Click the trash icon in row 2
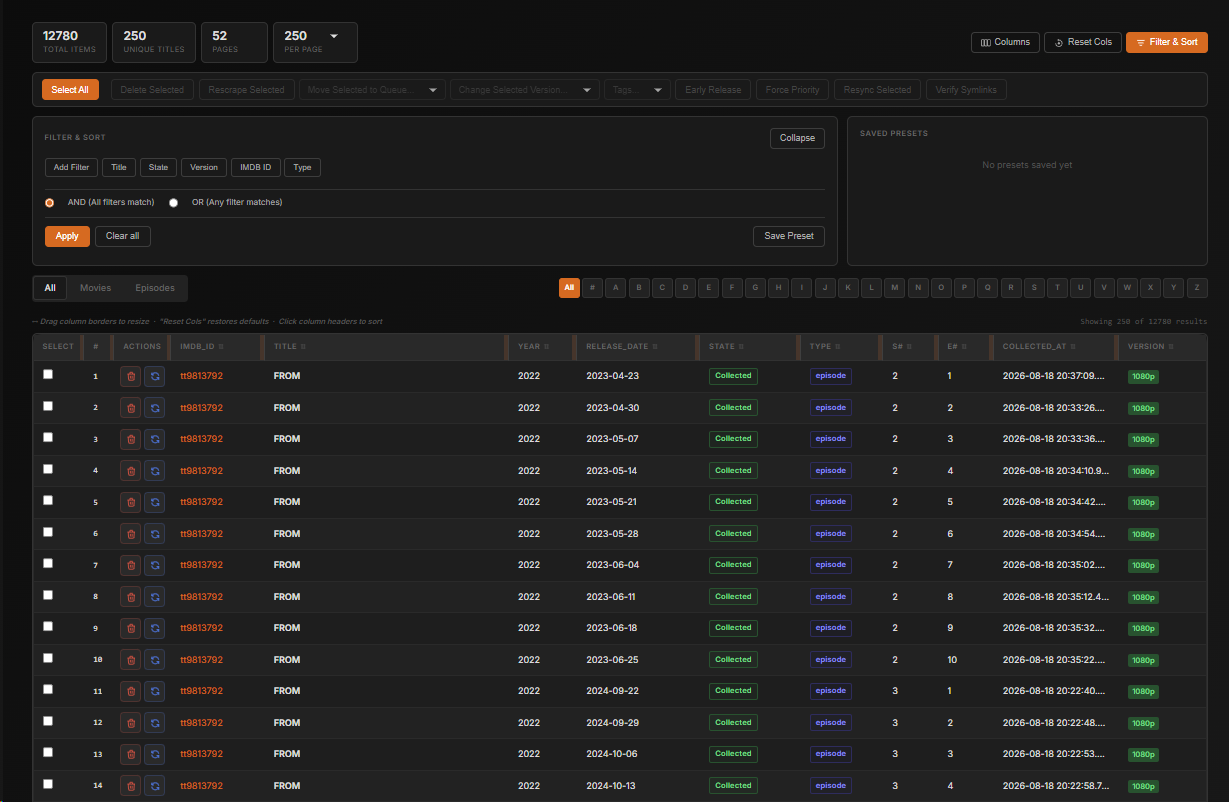The height and width of the screenshot is (802, 1229). coord(130,408)
